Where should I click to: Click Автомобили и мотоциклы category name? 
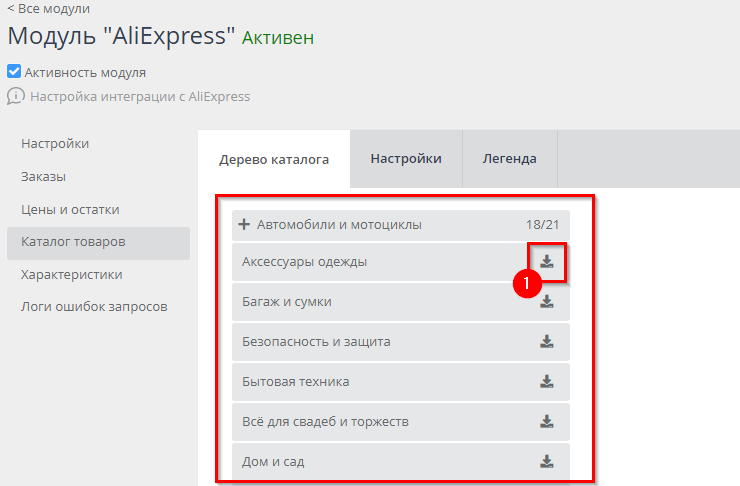tap(339, 225)
